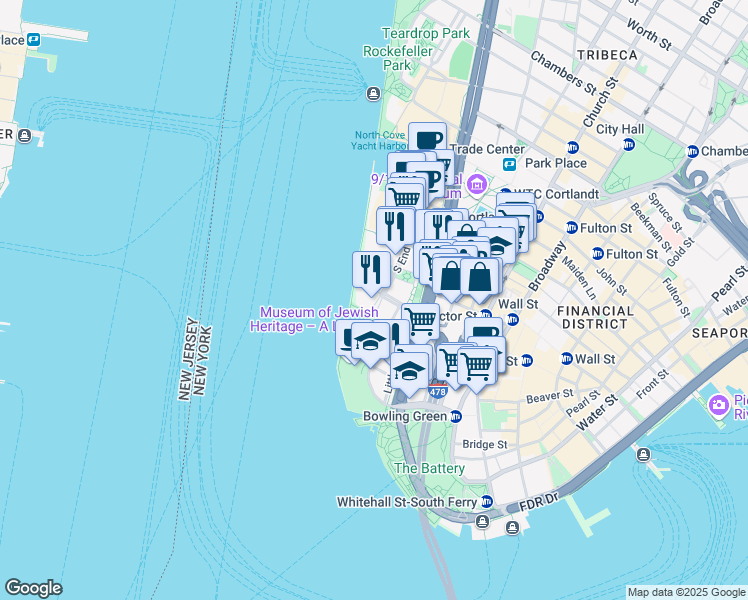Click the 9/11 Memorial museum pin icon

pyautogui.click(x=477, y=184)
